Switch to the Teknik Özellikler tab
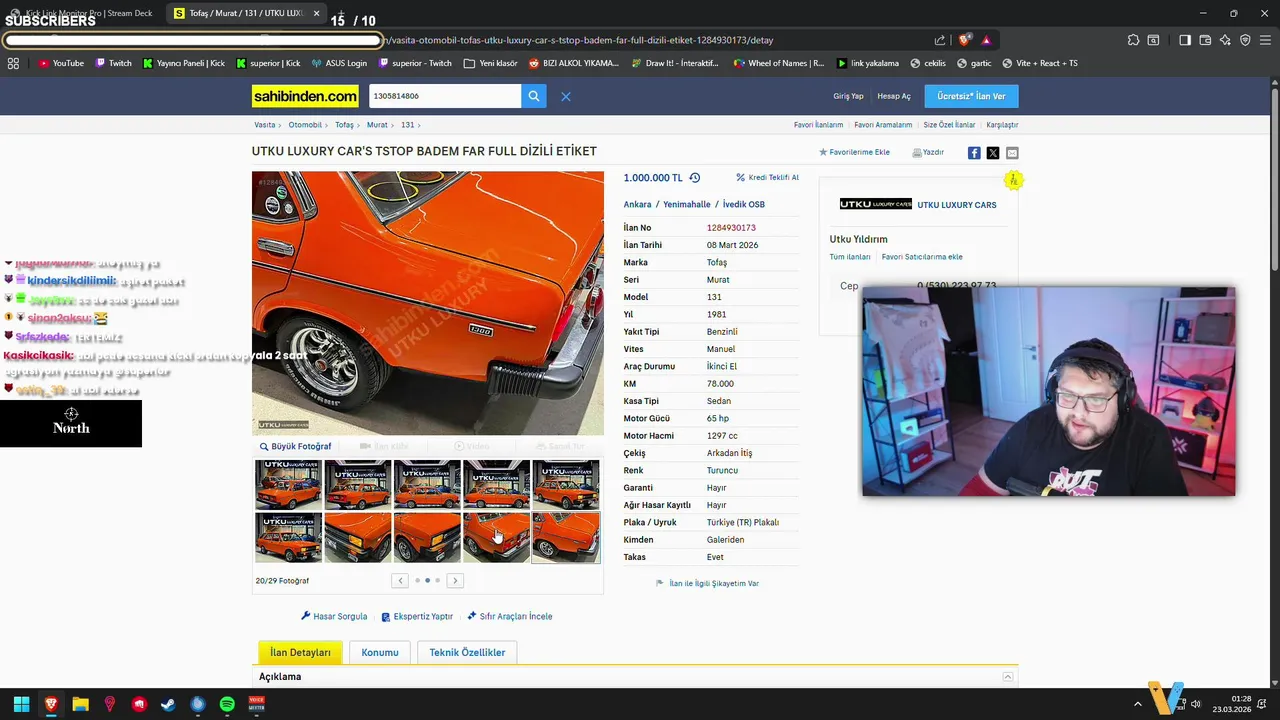1280x720 pixels. [x=467, y=652]
